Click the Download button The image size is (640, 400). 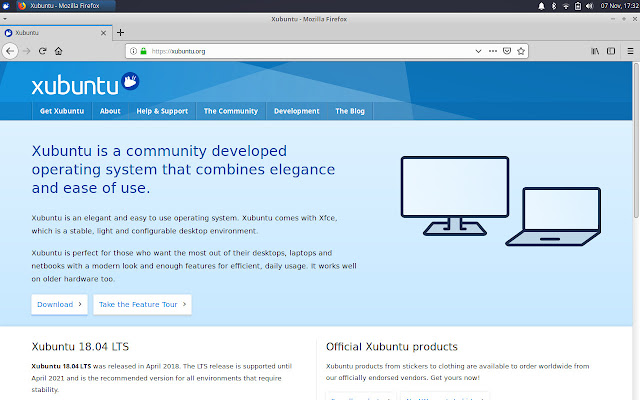60,304
